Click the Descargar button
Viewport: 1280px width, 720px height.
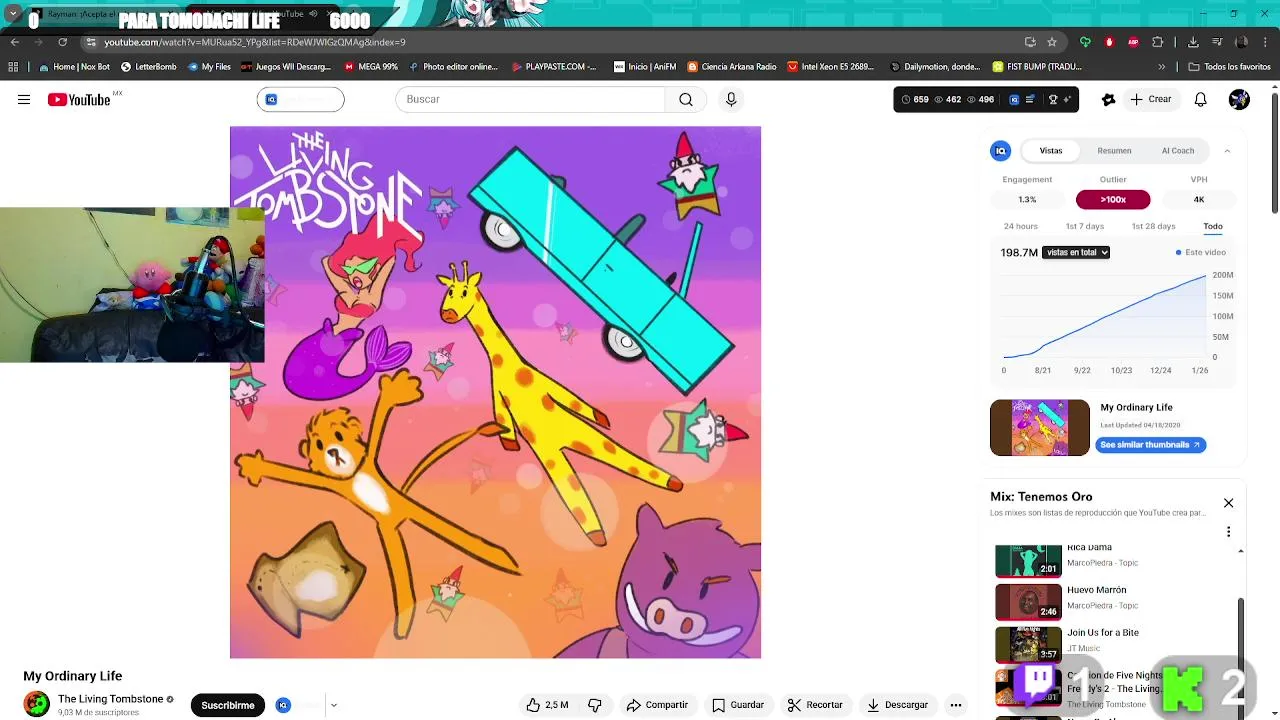pos(898,705)
